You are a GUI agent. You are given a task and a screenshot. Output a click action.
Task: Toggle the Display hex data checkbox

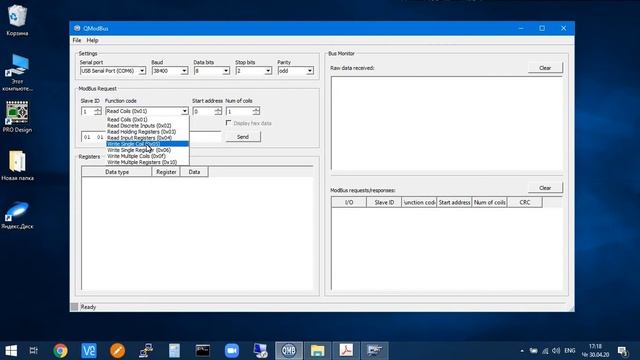[x=229, y=123]
